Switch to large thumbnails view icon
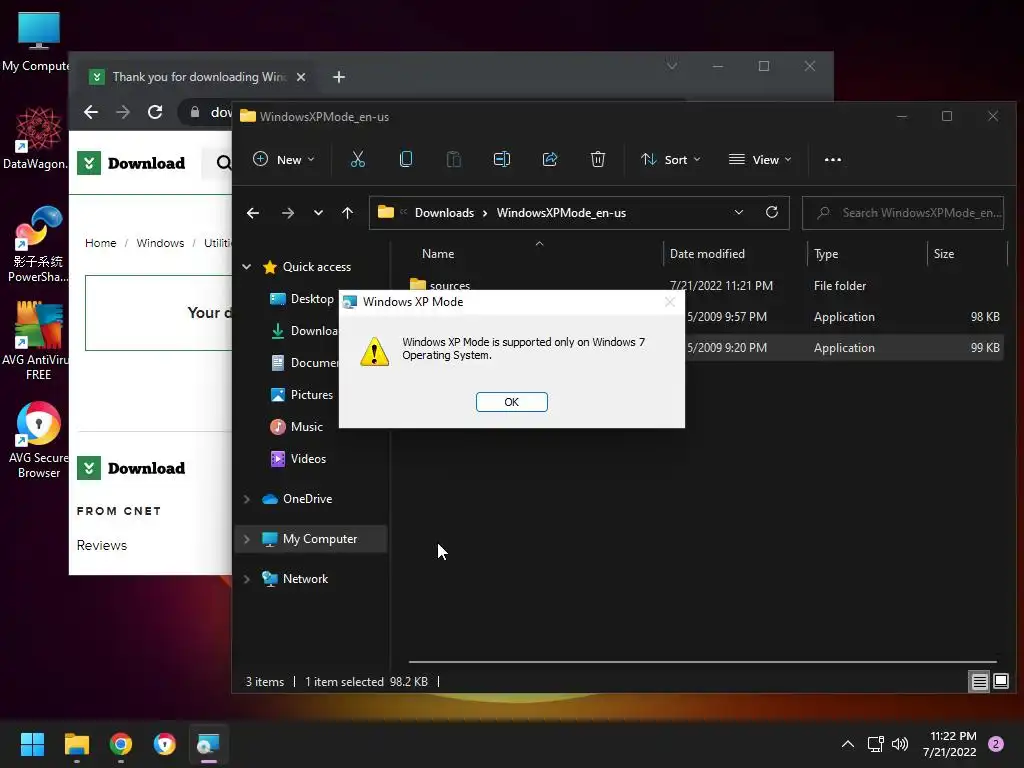Image resolution: width=1024 pixels, height=768 pixels. point(1000,682)
